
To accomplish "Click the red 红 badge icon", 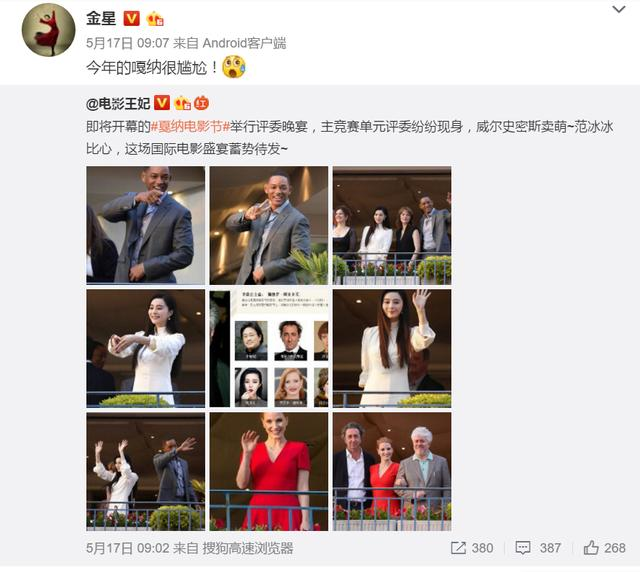I will pyautogui.click(x=201, y=103).
